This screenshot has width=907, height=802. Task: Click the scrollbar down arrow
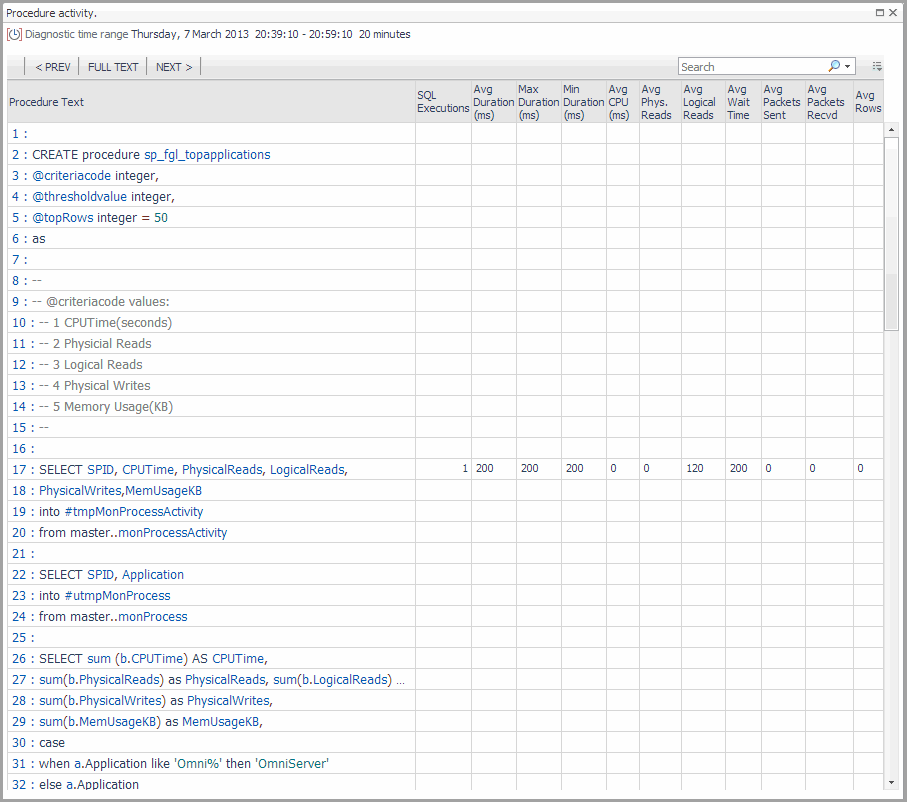tap(892, 782)
